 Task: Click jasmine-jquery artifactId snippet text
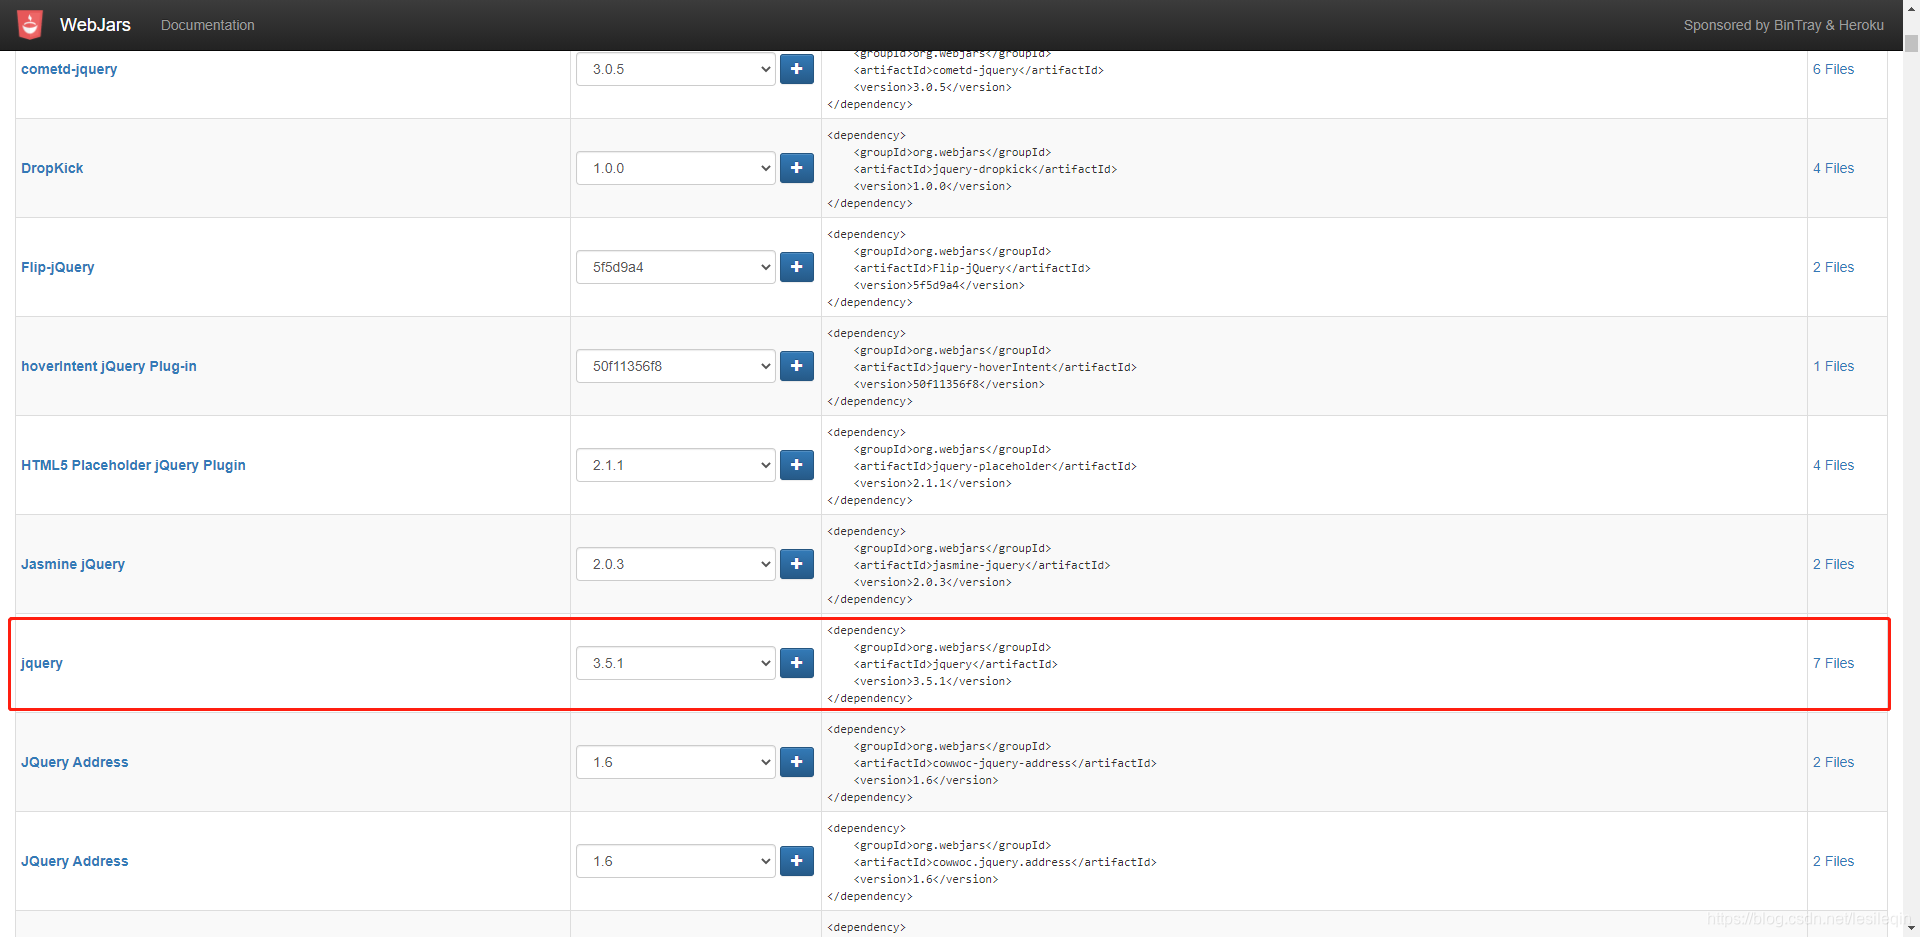tap(982, 565)
